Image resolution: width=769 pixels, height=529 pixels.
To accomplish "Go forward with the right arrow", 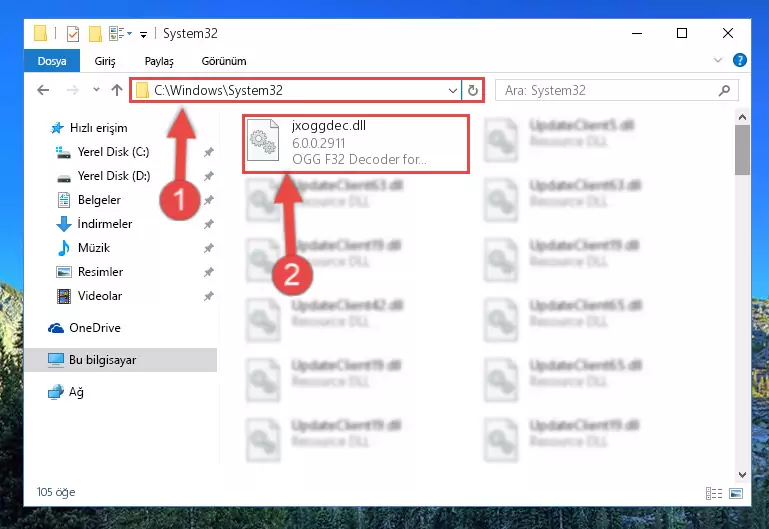I will 73,90.
